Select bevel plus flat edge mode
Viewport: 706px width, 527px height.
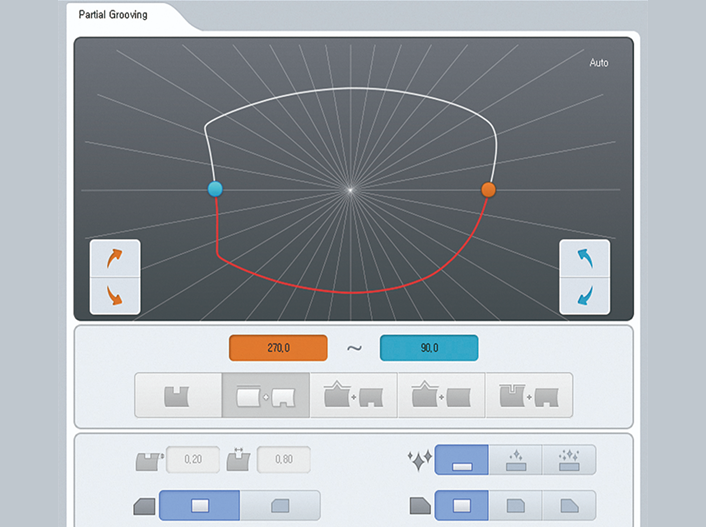(x=441, y=395)
